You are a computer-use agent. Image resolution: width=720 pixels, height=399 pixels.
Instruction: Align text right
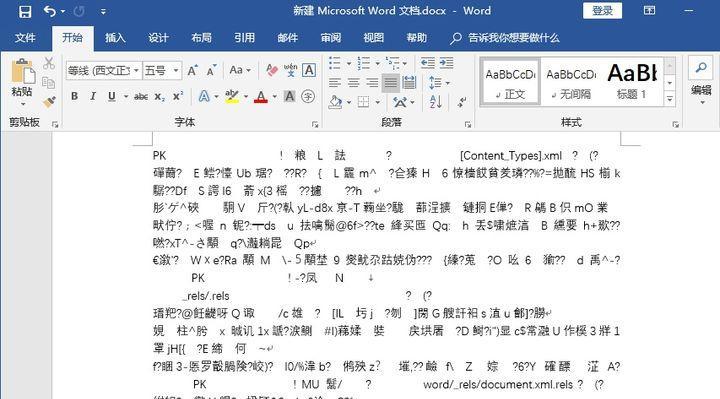coord(372,83)
